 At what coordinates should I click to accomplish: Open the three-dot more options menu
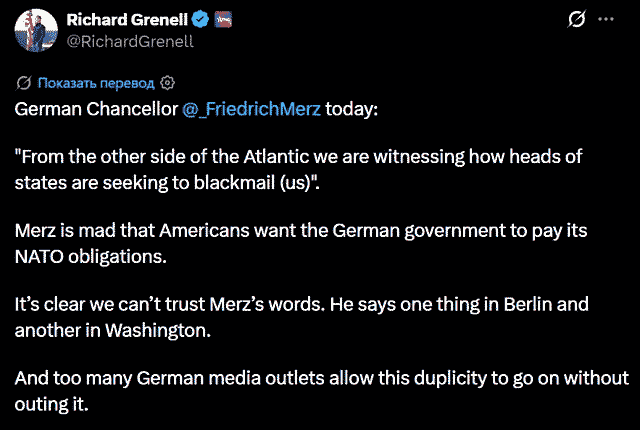[606, 19]
